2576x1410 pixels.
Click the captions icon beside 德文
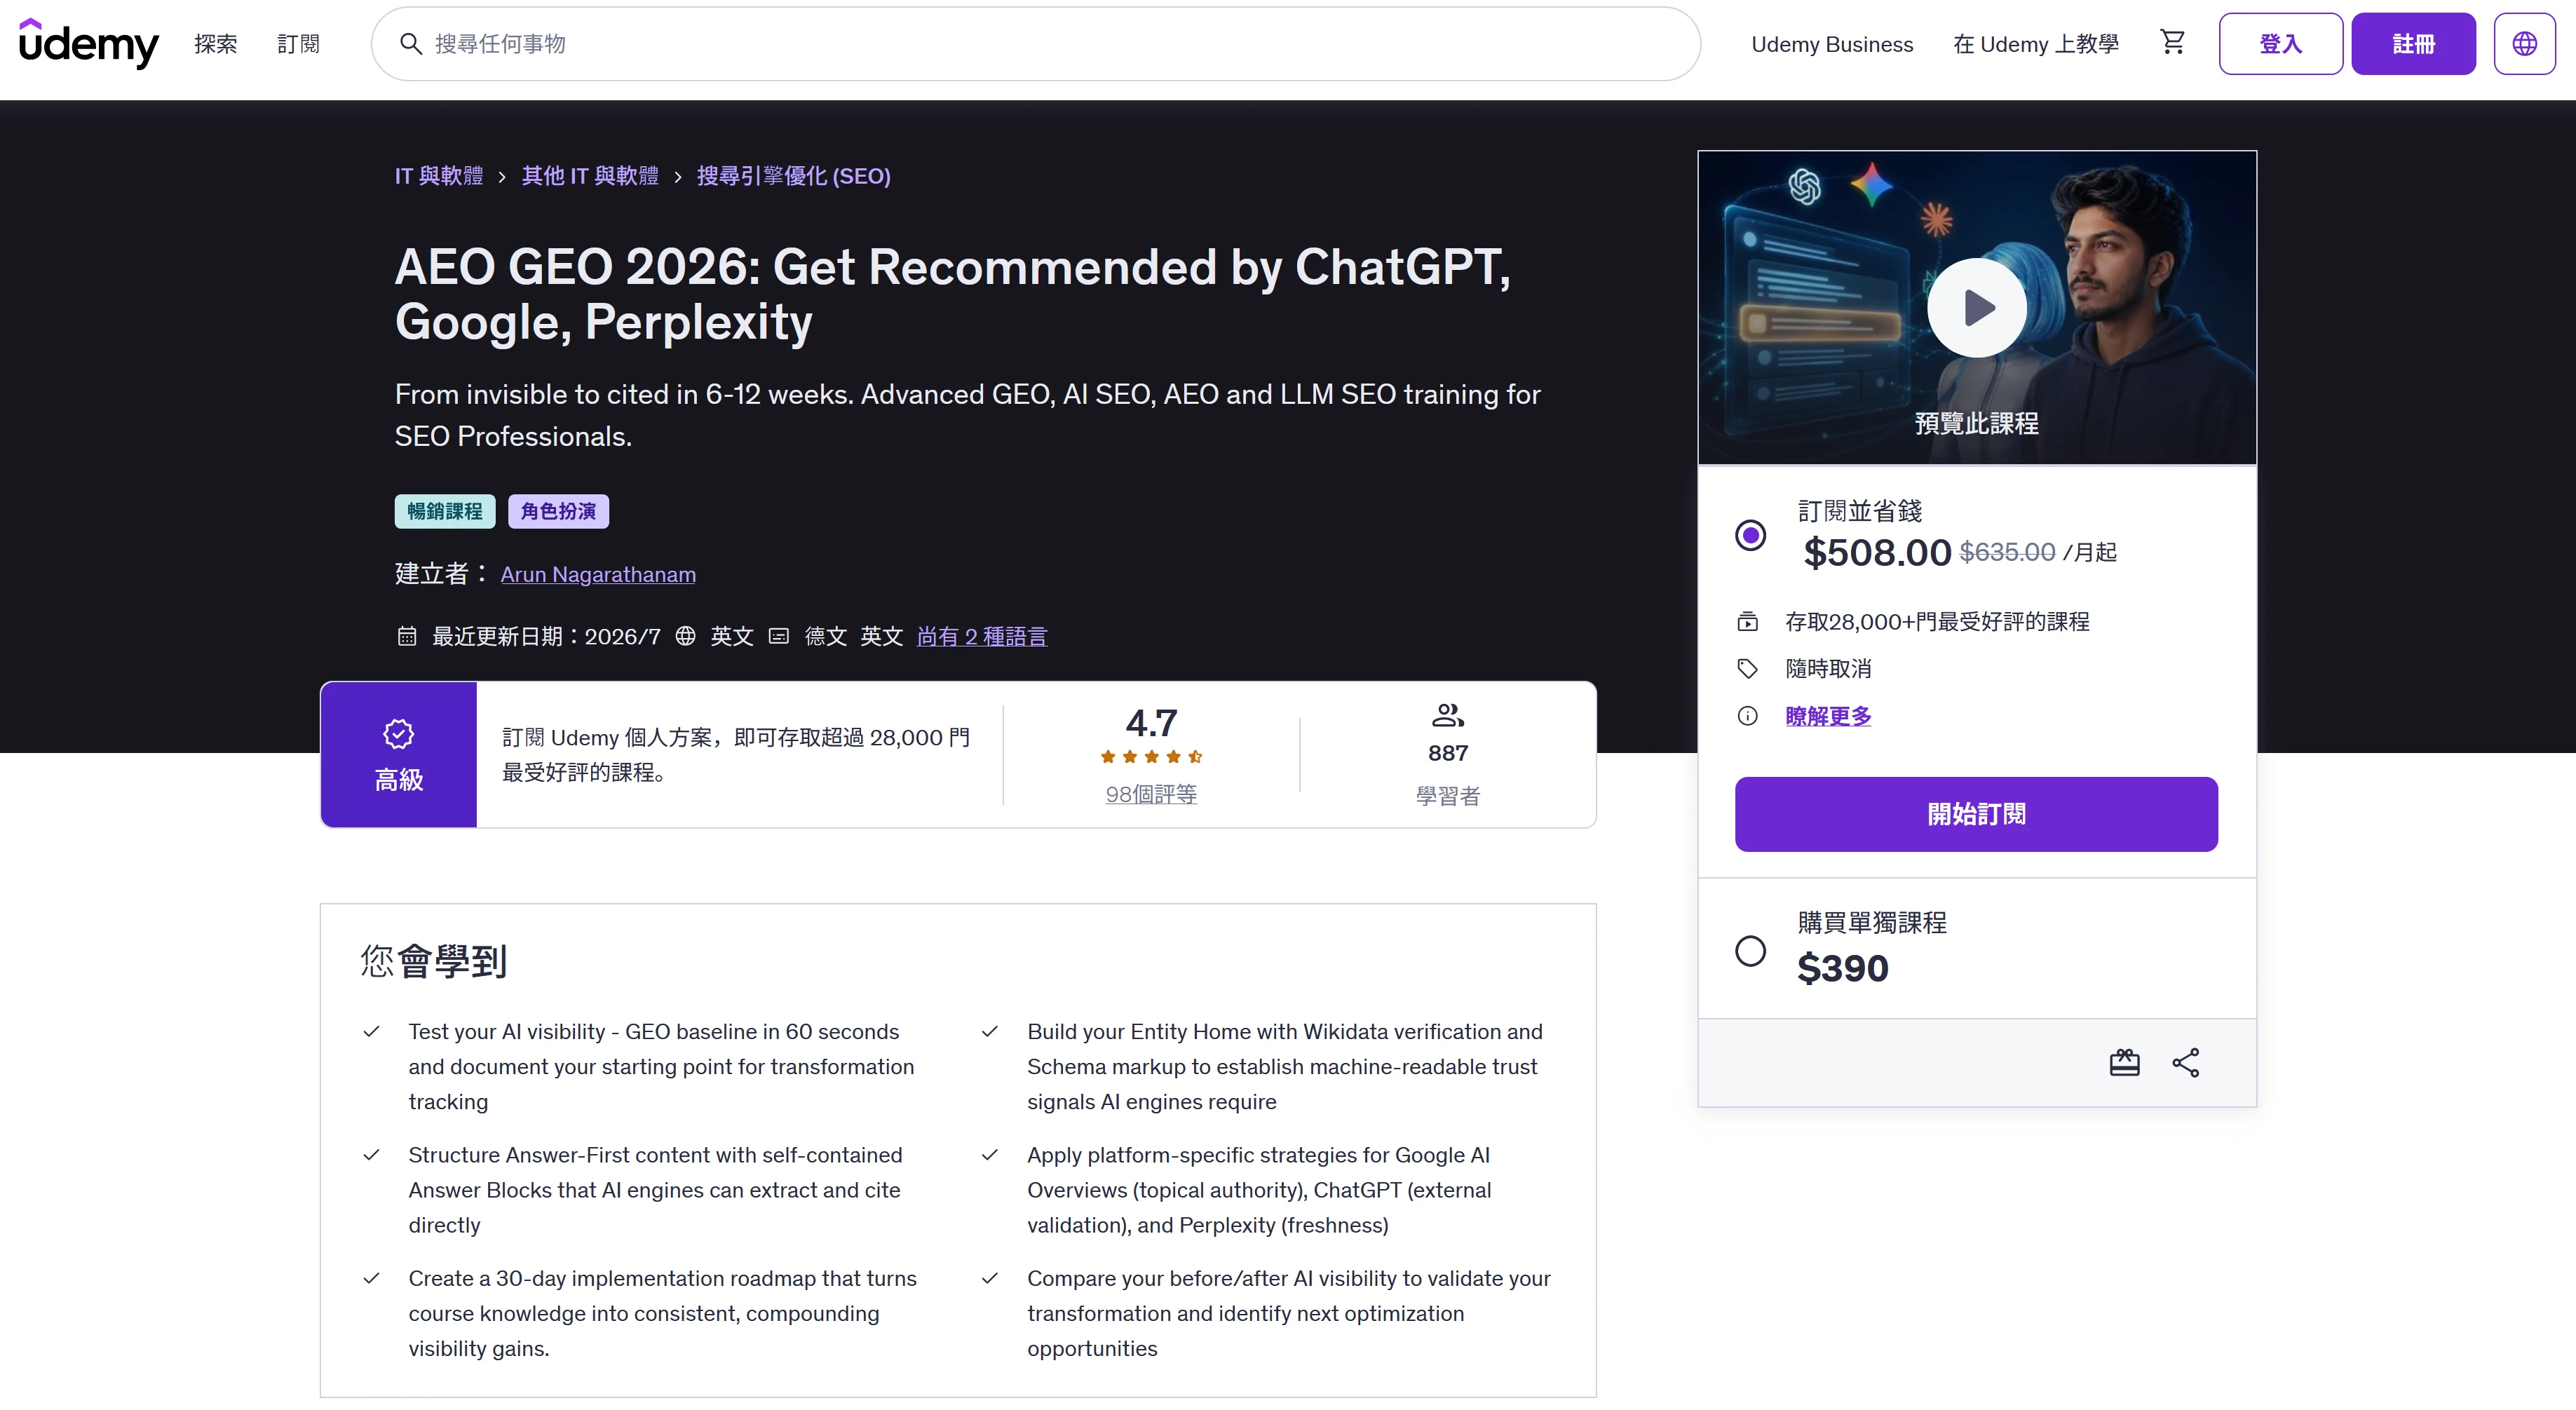[779, 636]
